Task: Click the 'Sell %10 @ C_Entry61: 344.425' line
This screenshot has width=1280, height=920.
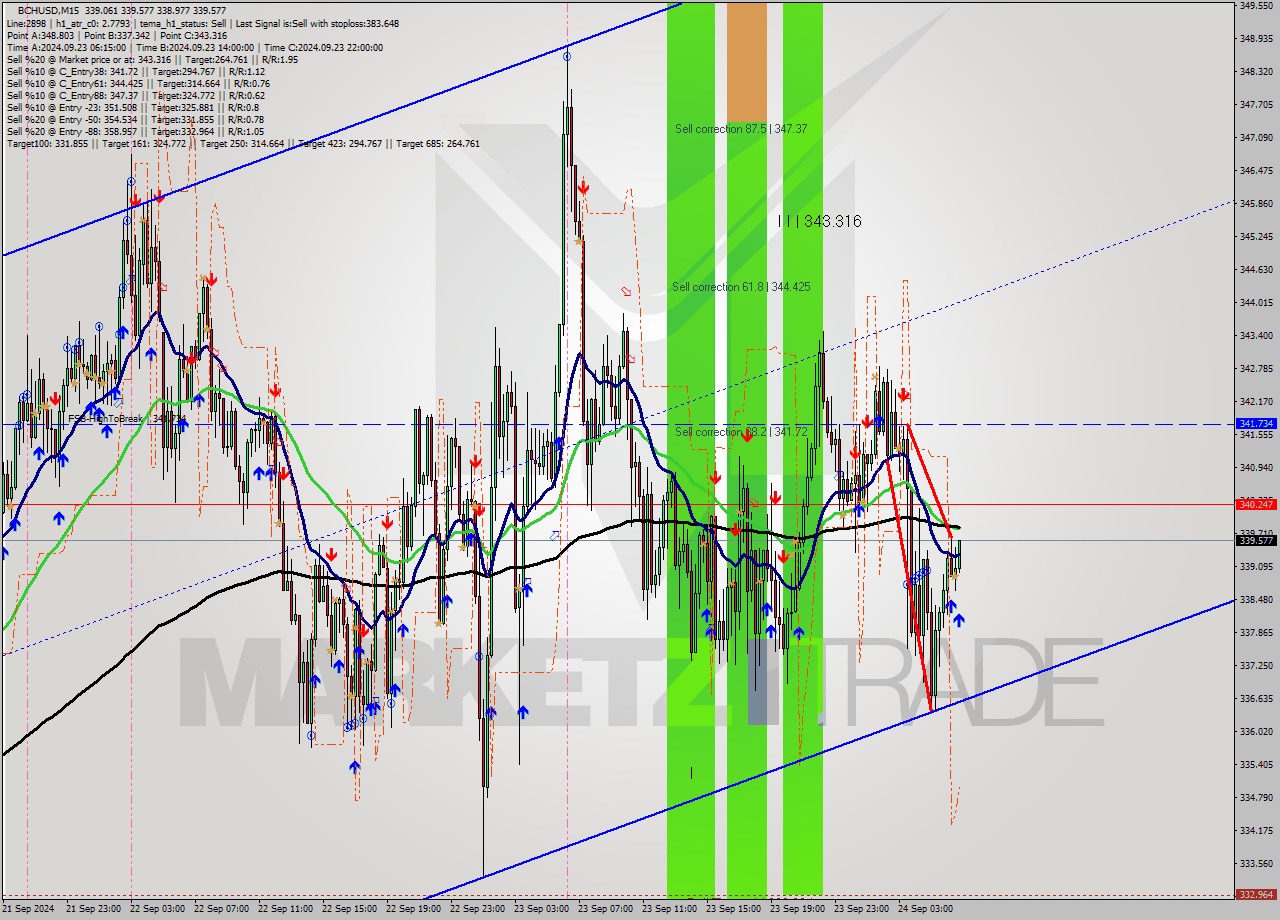Action: pyautogui.click(x=138, y=83)
